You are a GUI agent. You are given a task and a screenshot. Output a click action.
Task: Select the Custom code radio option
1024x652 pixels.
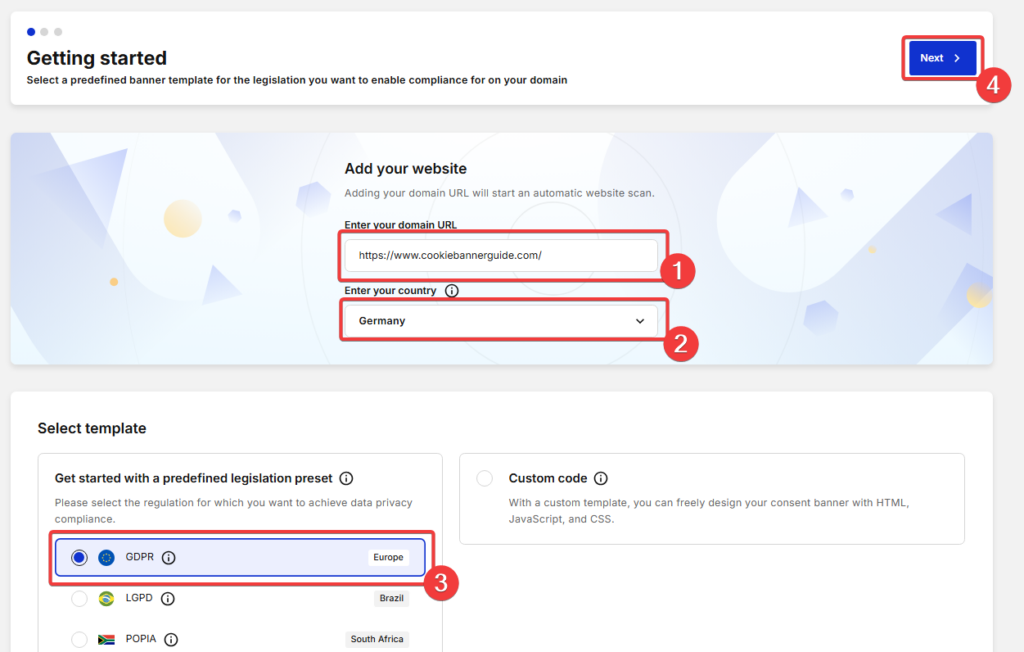tap(485, 478)
